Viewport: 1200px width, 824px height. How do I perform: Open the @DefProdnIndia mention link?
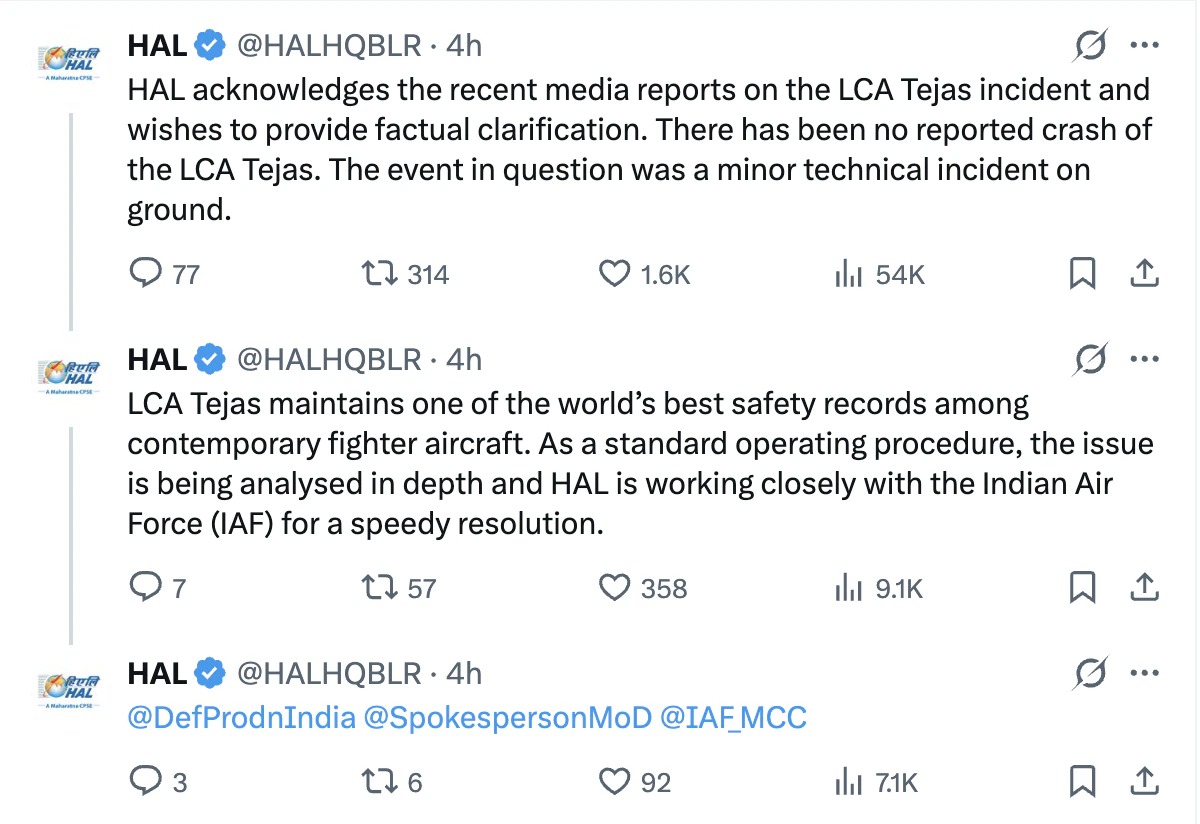242,717
